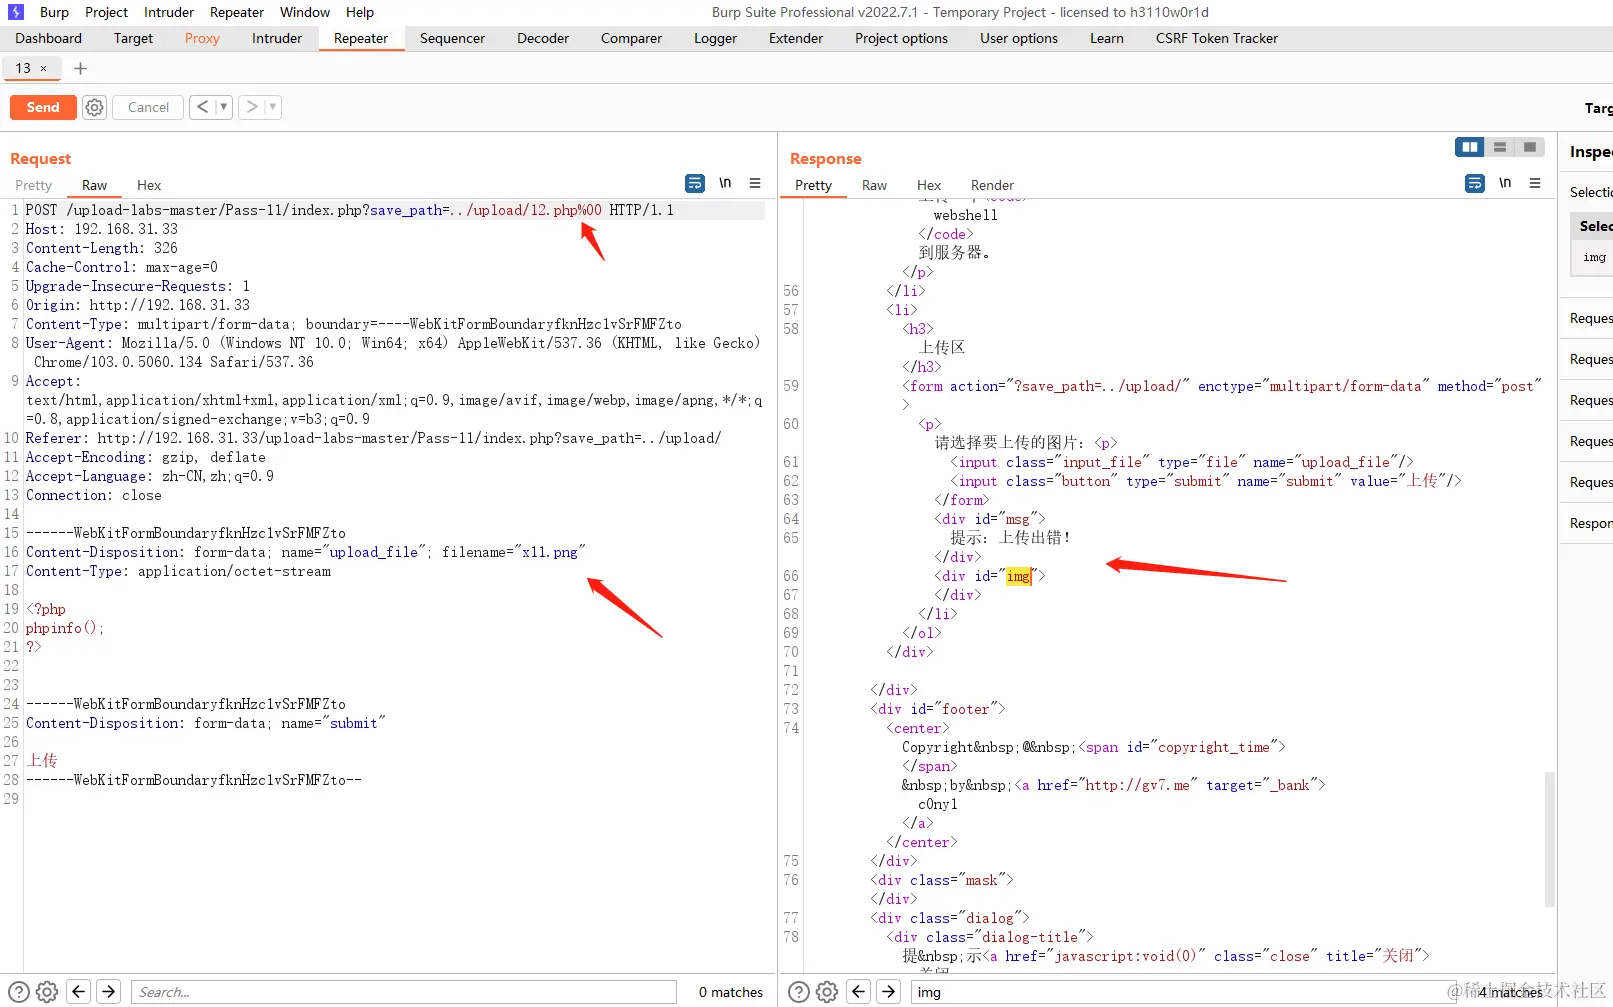
Task: Open the CSRF Token Tracker tab
Action: [1217, 38]
